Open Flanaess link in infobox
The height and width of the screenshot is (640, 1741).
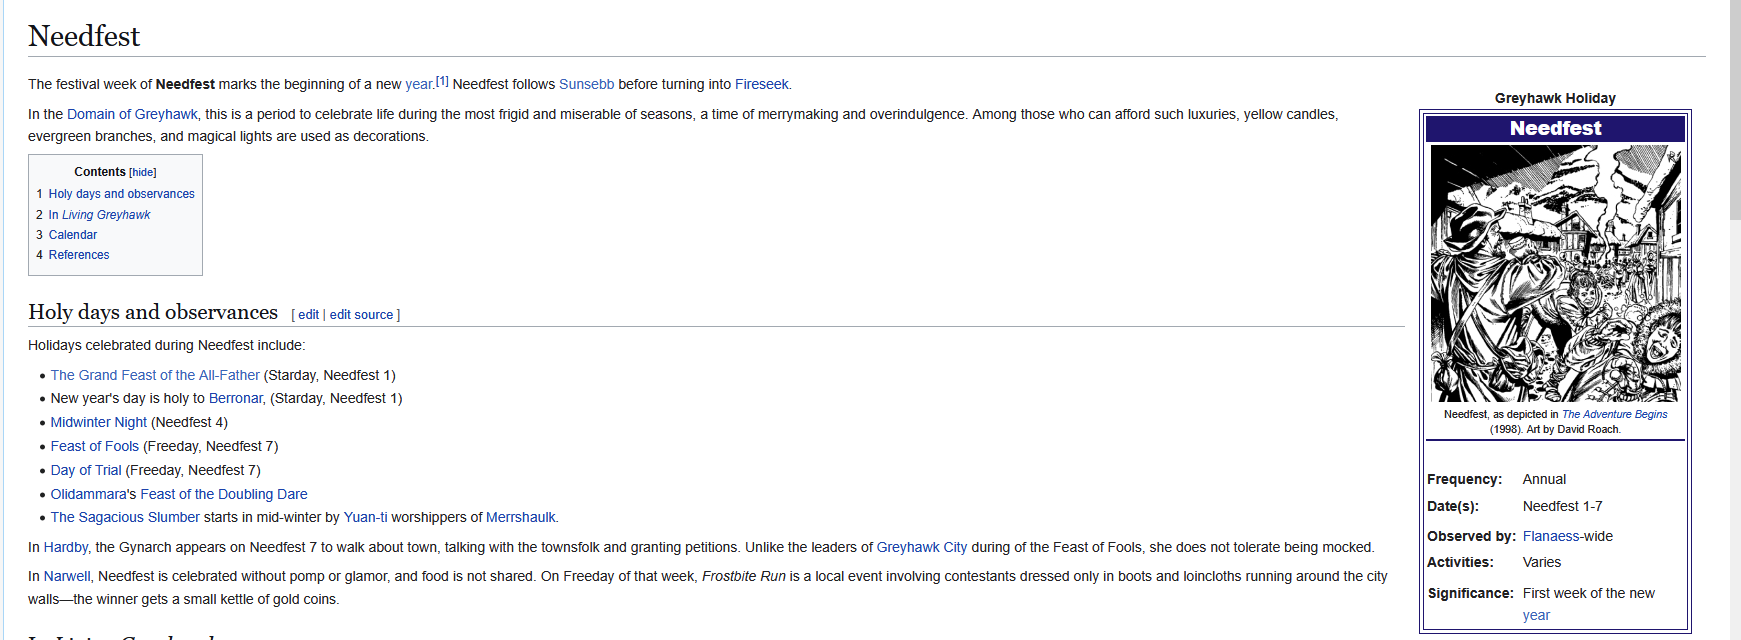1552,536
